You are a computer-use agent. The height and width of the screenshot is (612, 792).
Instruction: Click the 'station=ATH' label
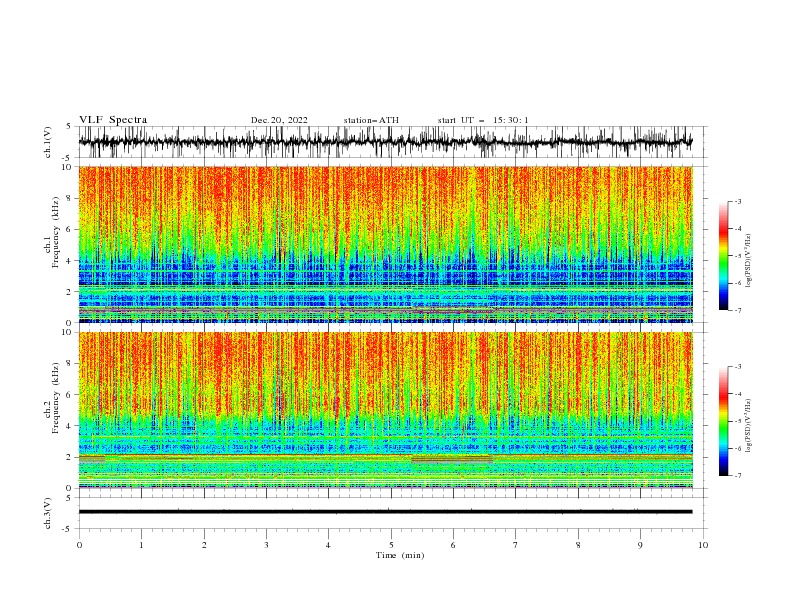[x=371, y=120]
